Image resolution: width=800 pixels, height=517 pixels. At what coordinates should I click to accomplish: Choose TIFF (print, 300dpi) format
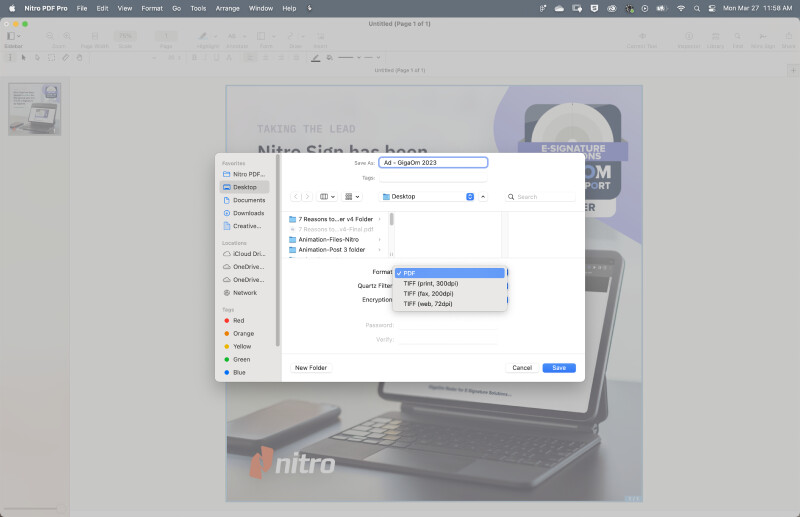431,283
